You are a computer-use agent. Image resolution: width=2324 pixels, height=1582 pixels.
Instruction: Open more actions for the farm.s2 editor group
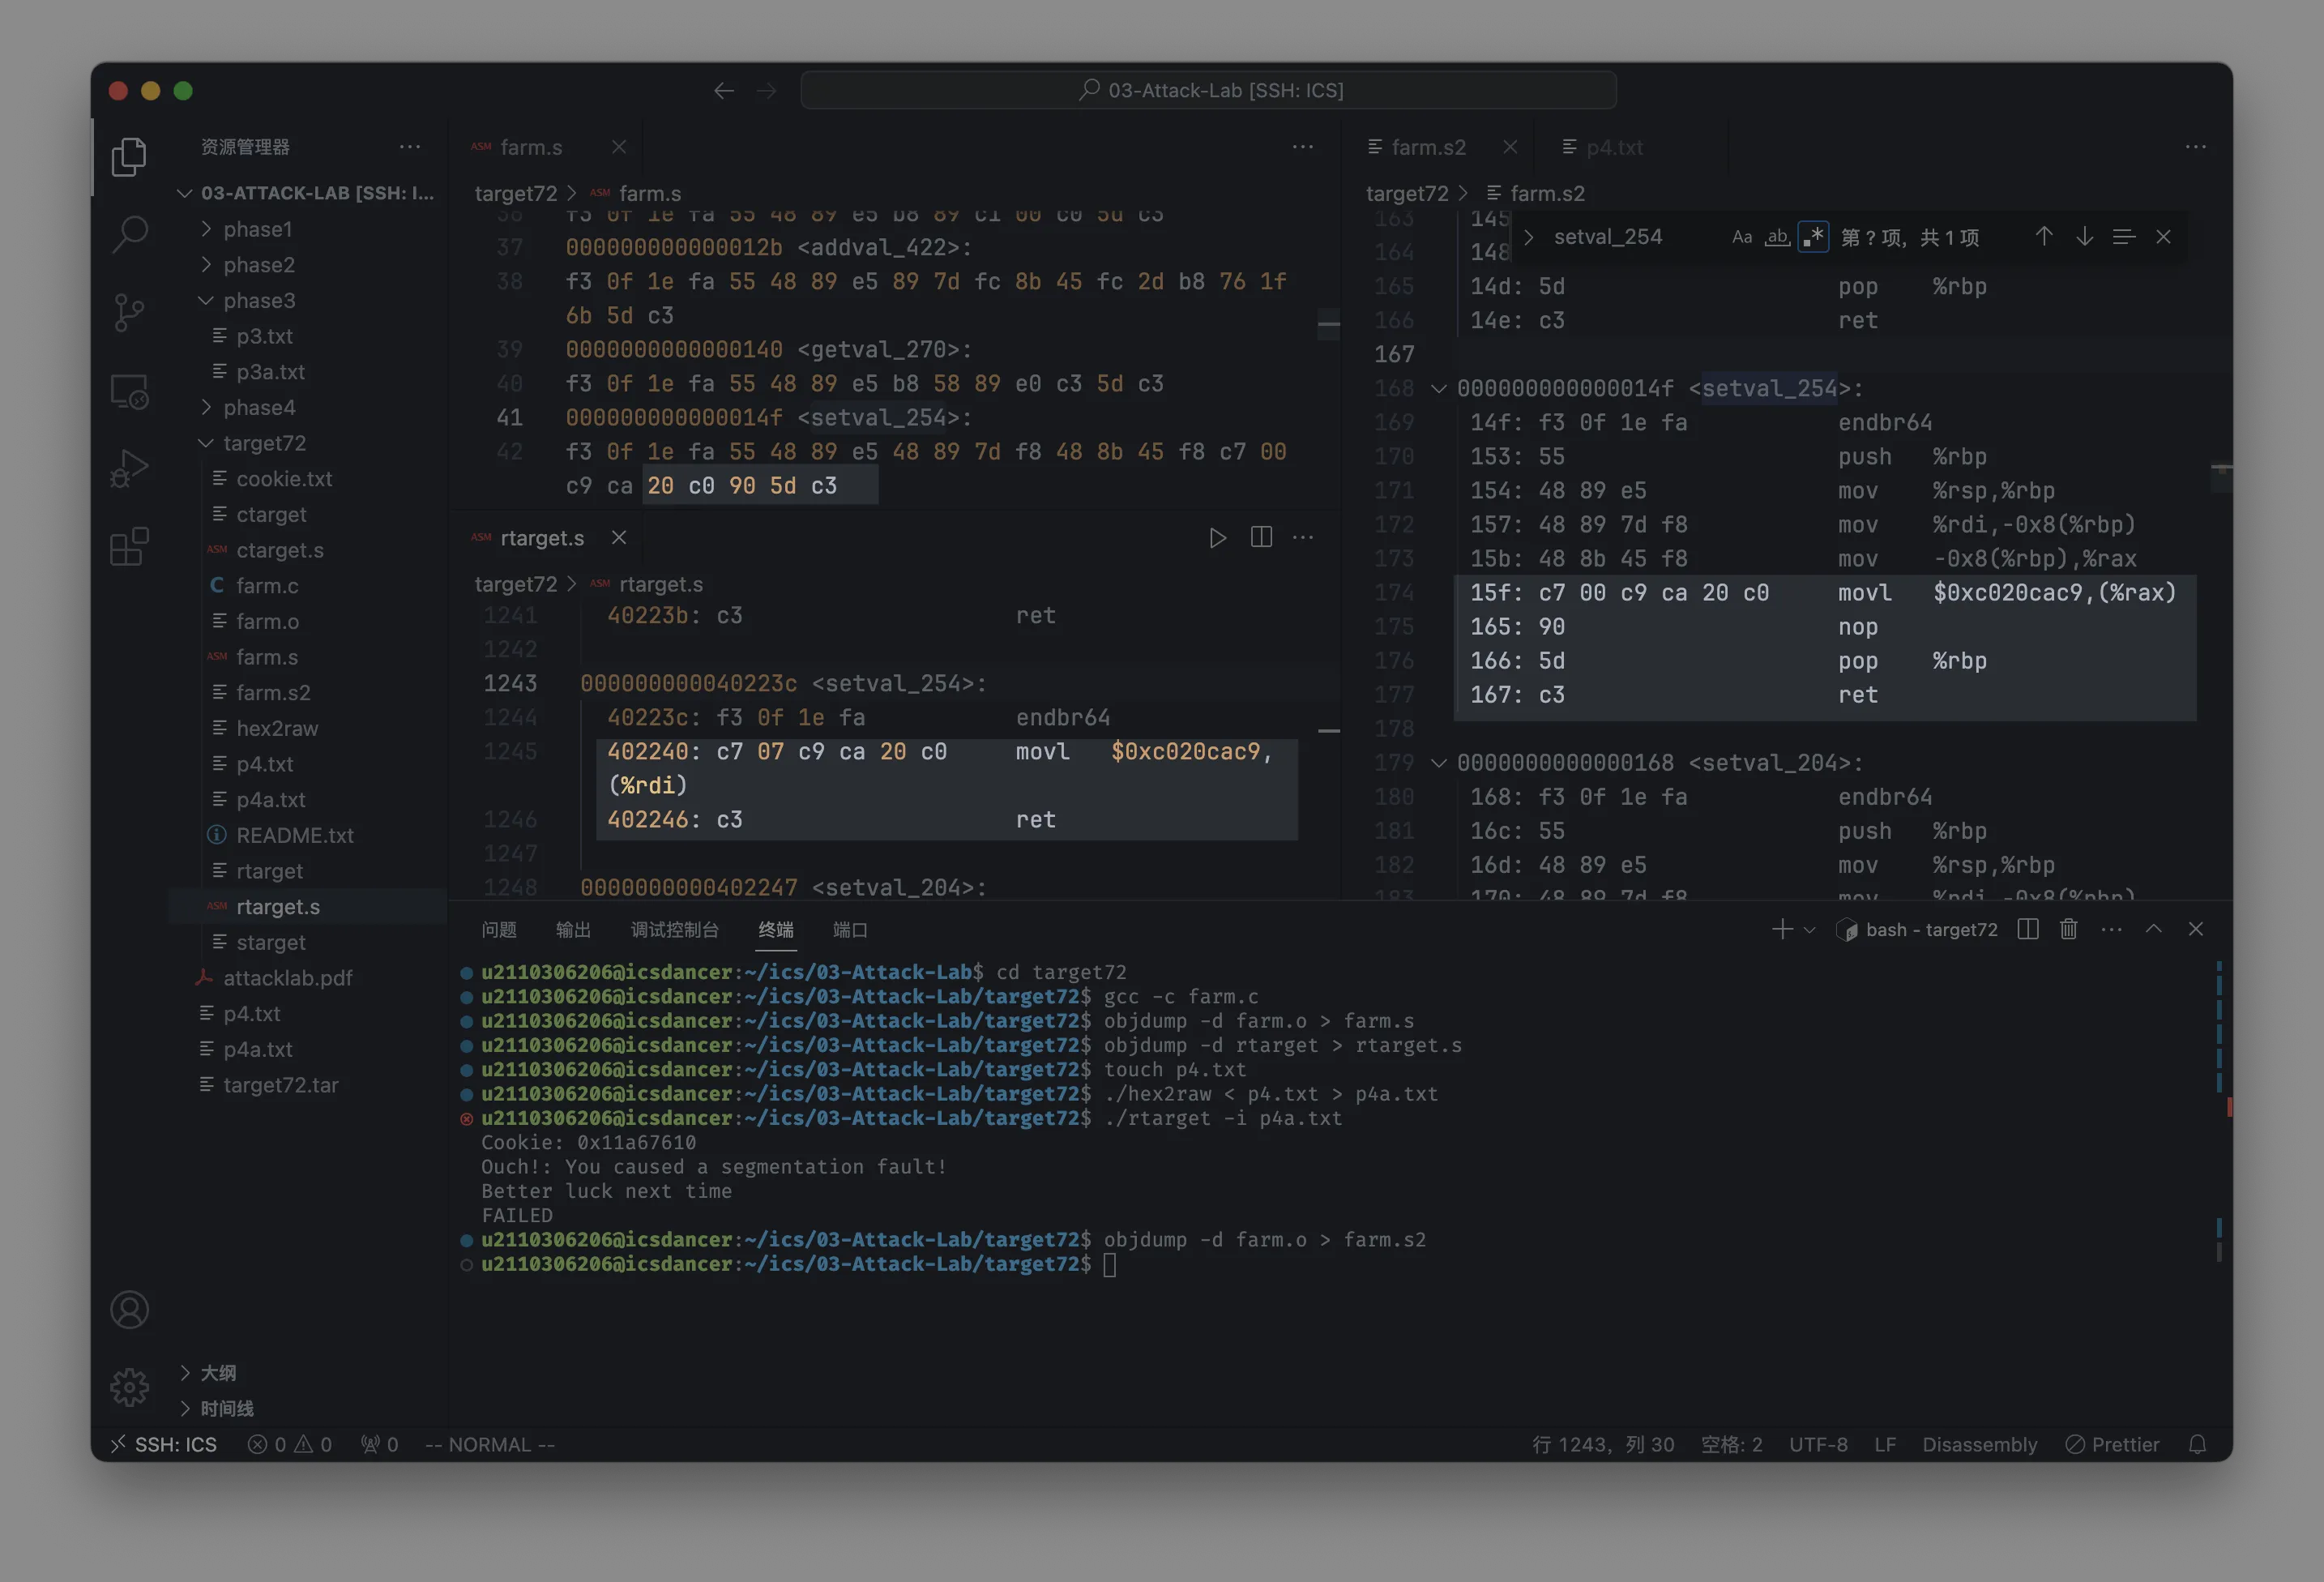click(x=2196, y=147)
